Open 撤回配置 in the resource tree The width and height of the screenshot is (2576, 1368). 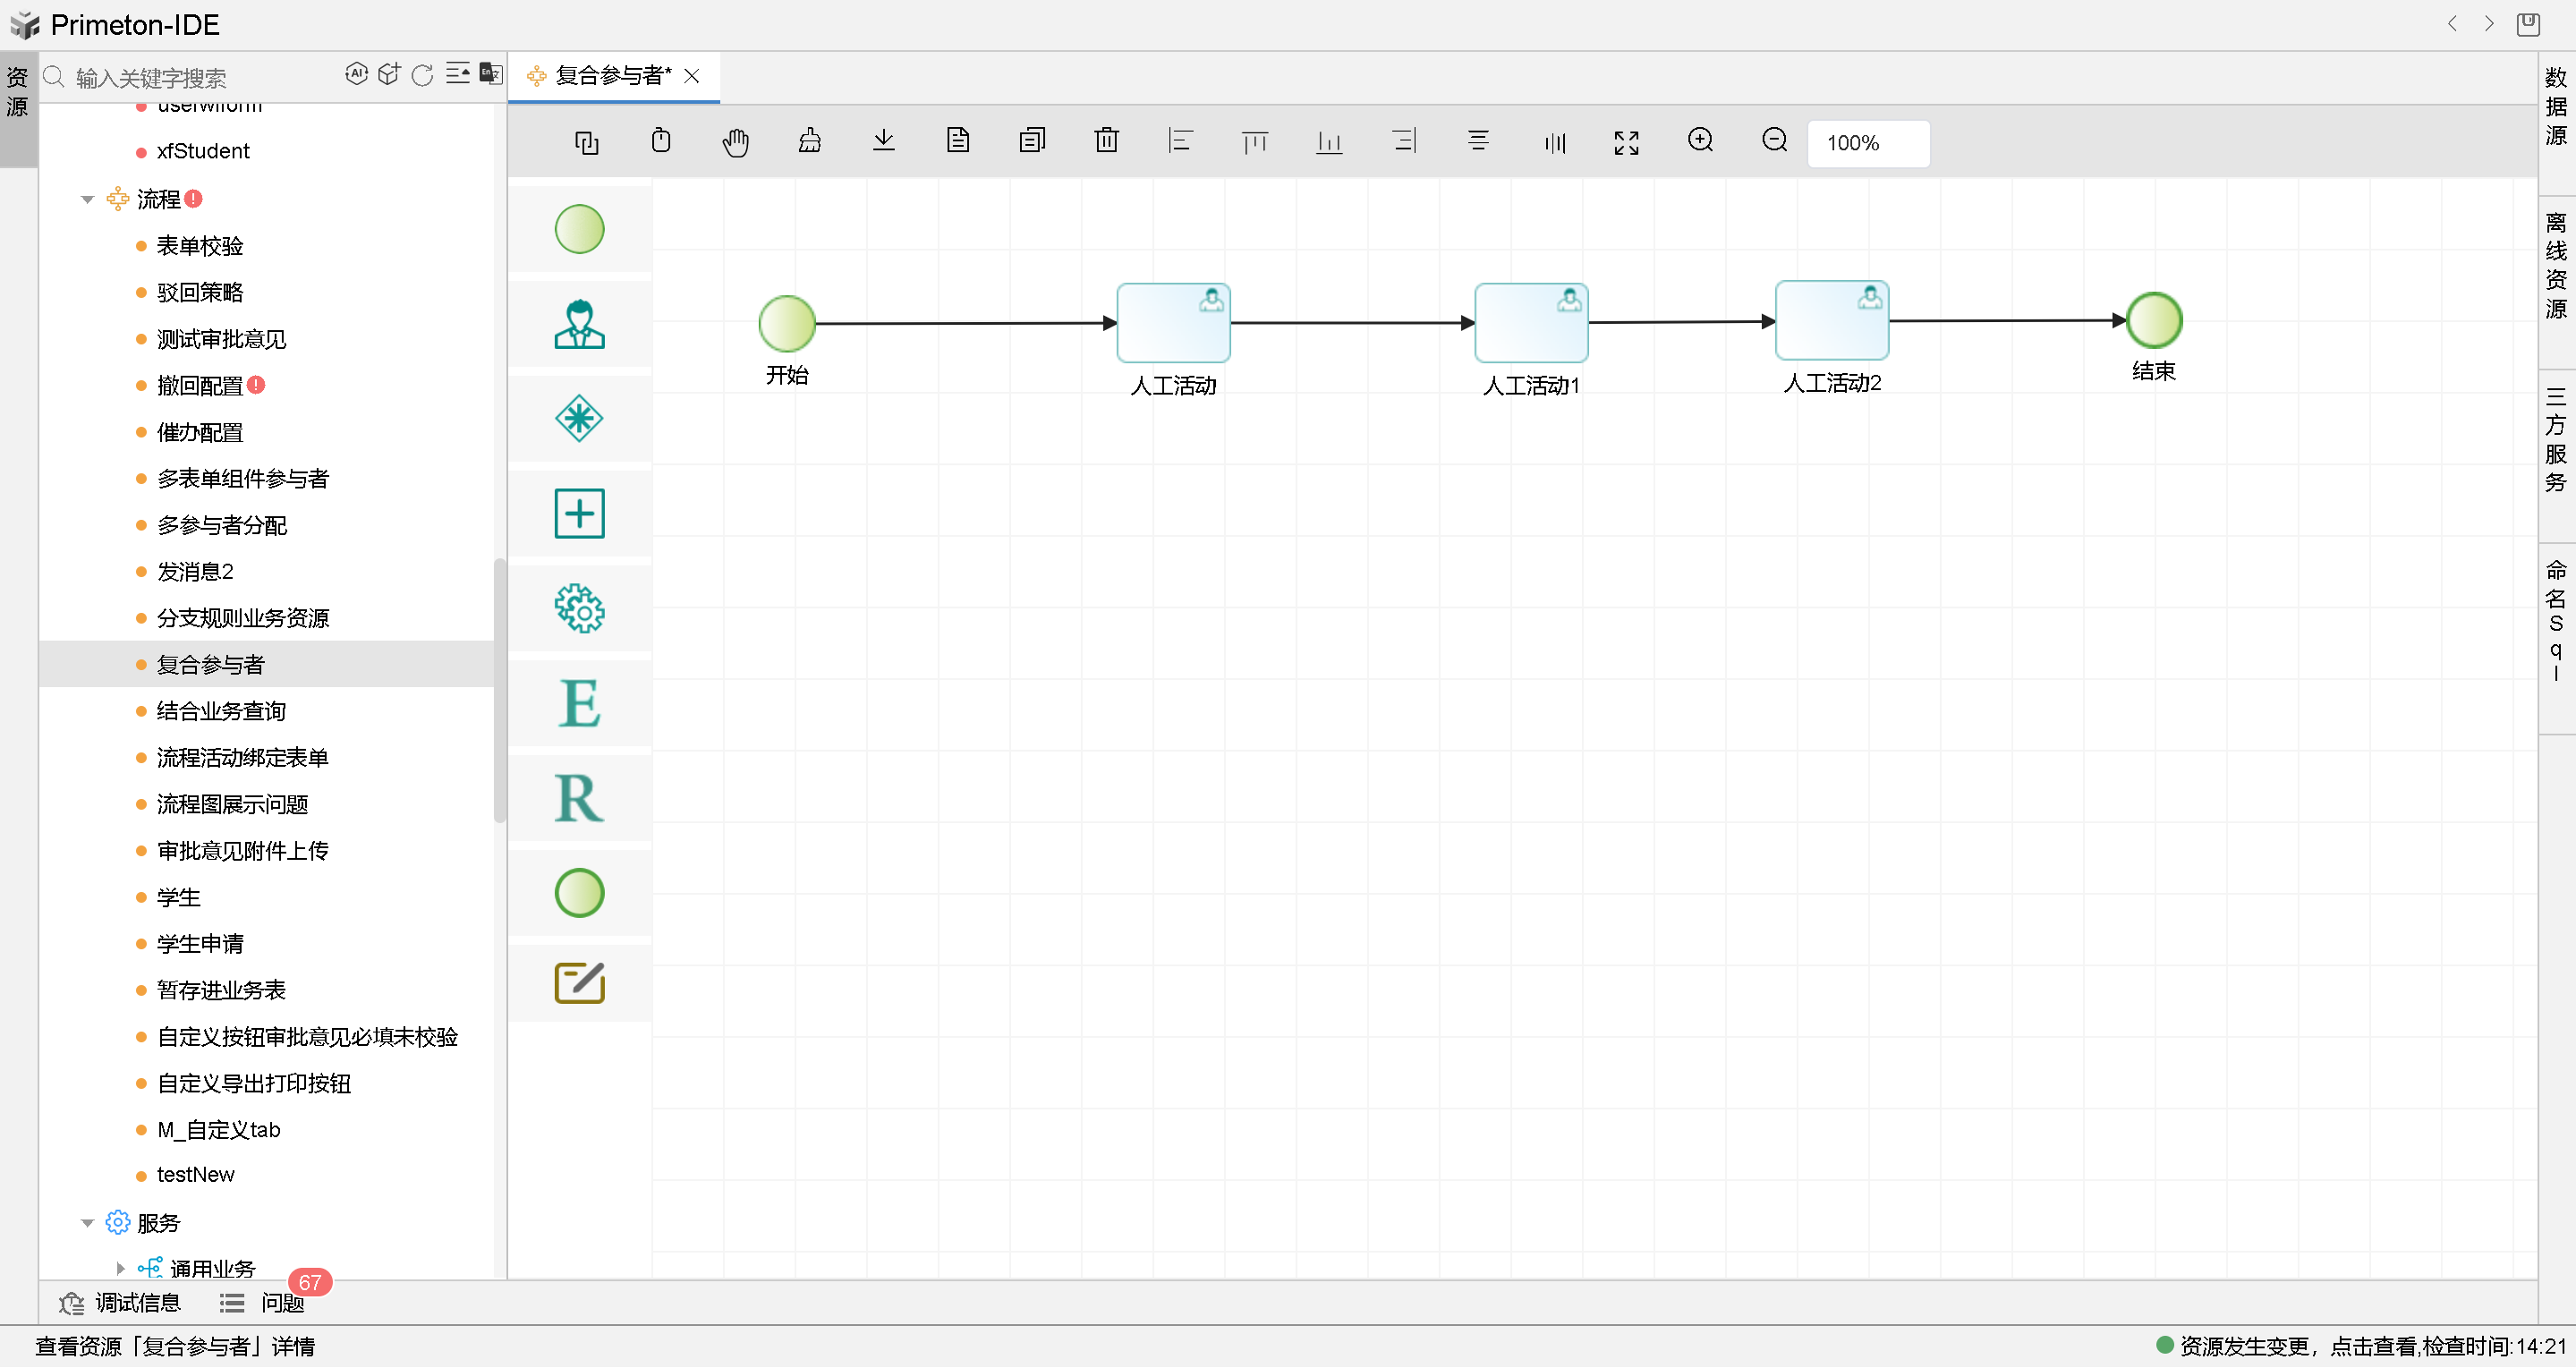200,386
